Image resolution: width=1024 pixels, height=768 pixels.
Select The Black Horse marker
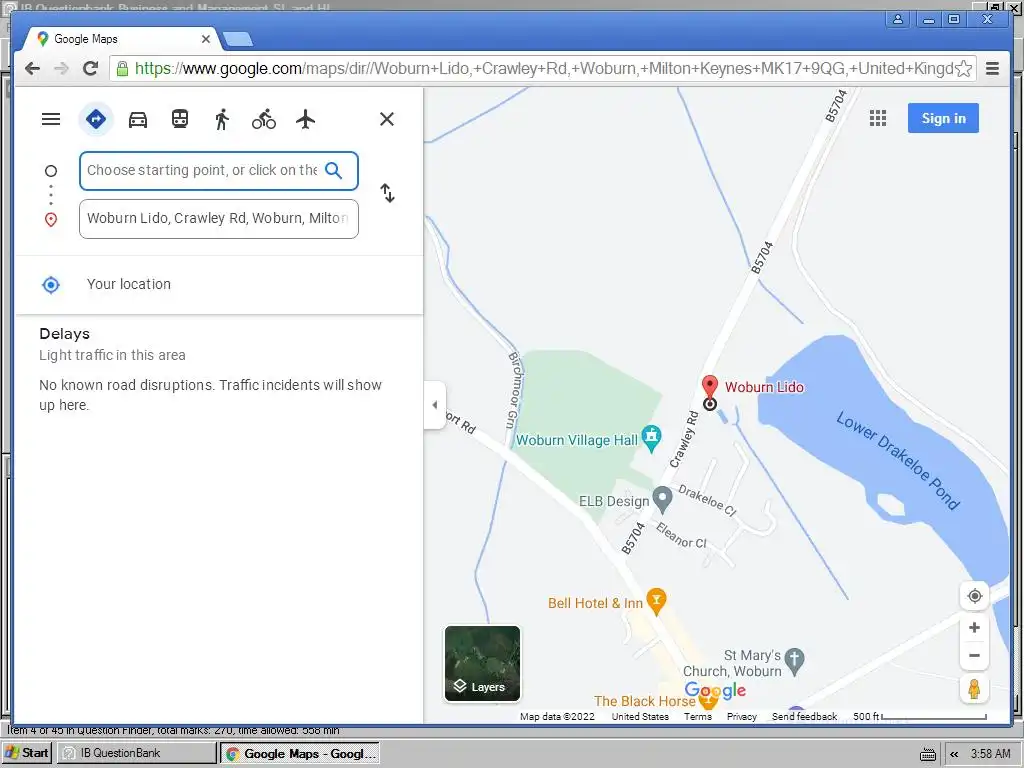pyautogui.click(x=708, y=701)
